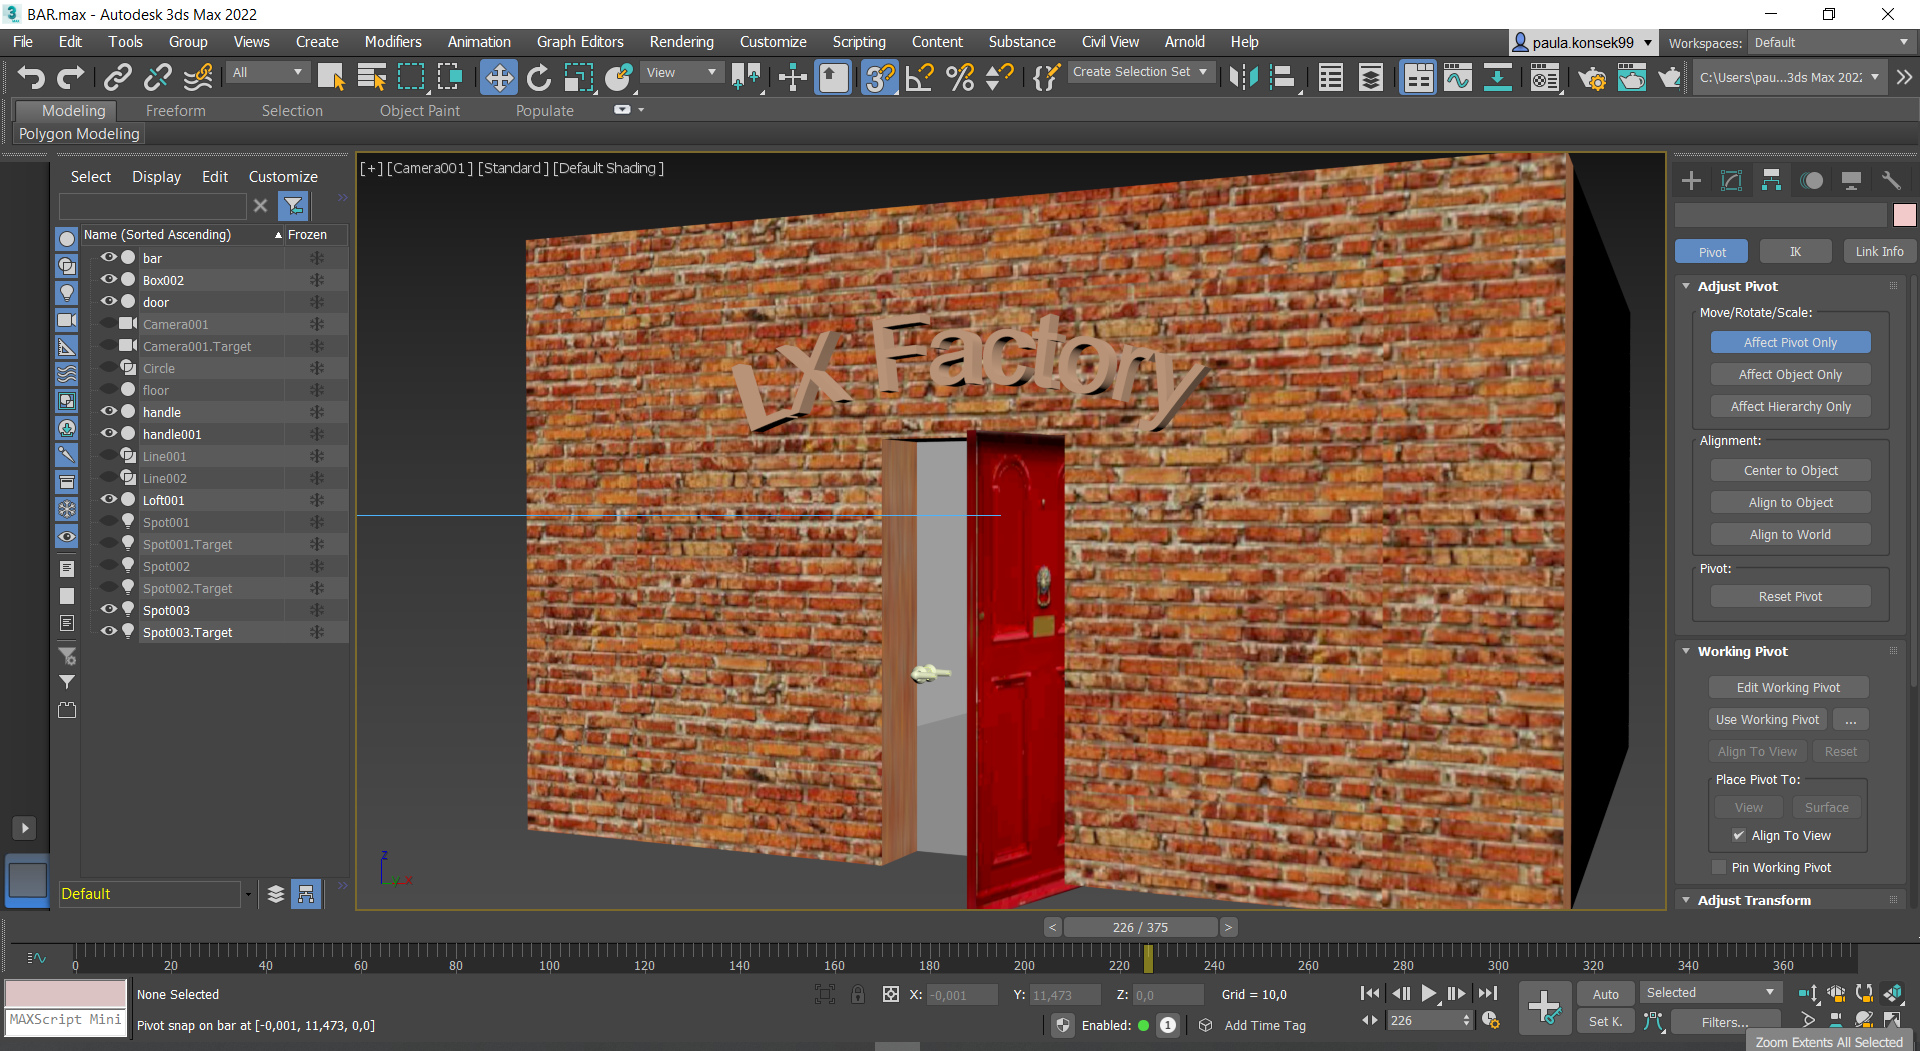1920x1051 pixels.
Task: Open the Curve Editor icon
Action: [1458, 77]
